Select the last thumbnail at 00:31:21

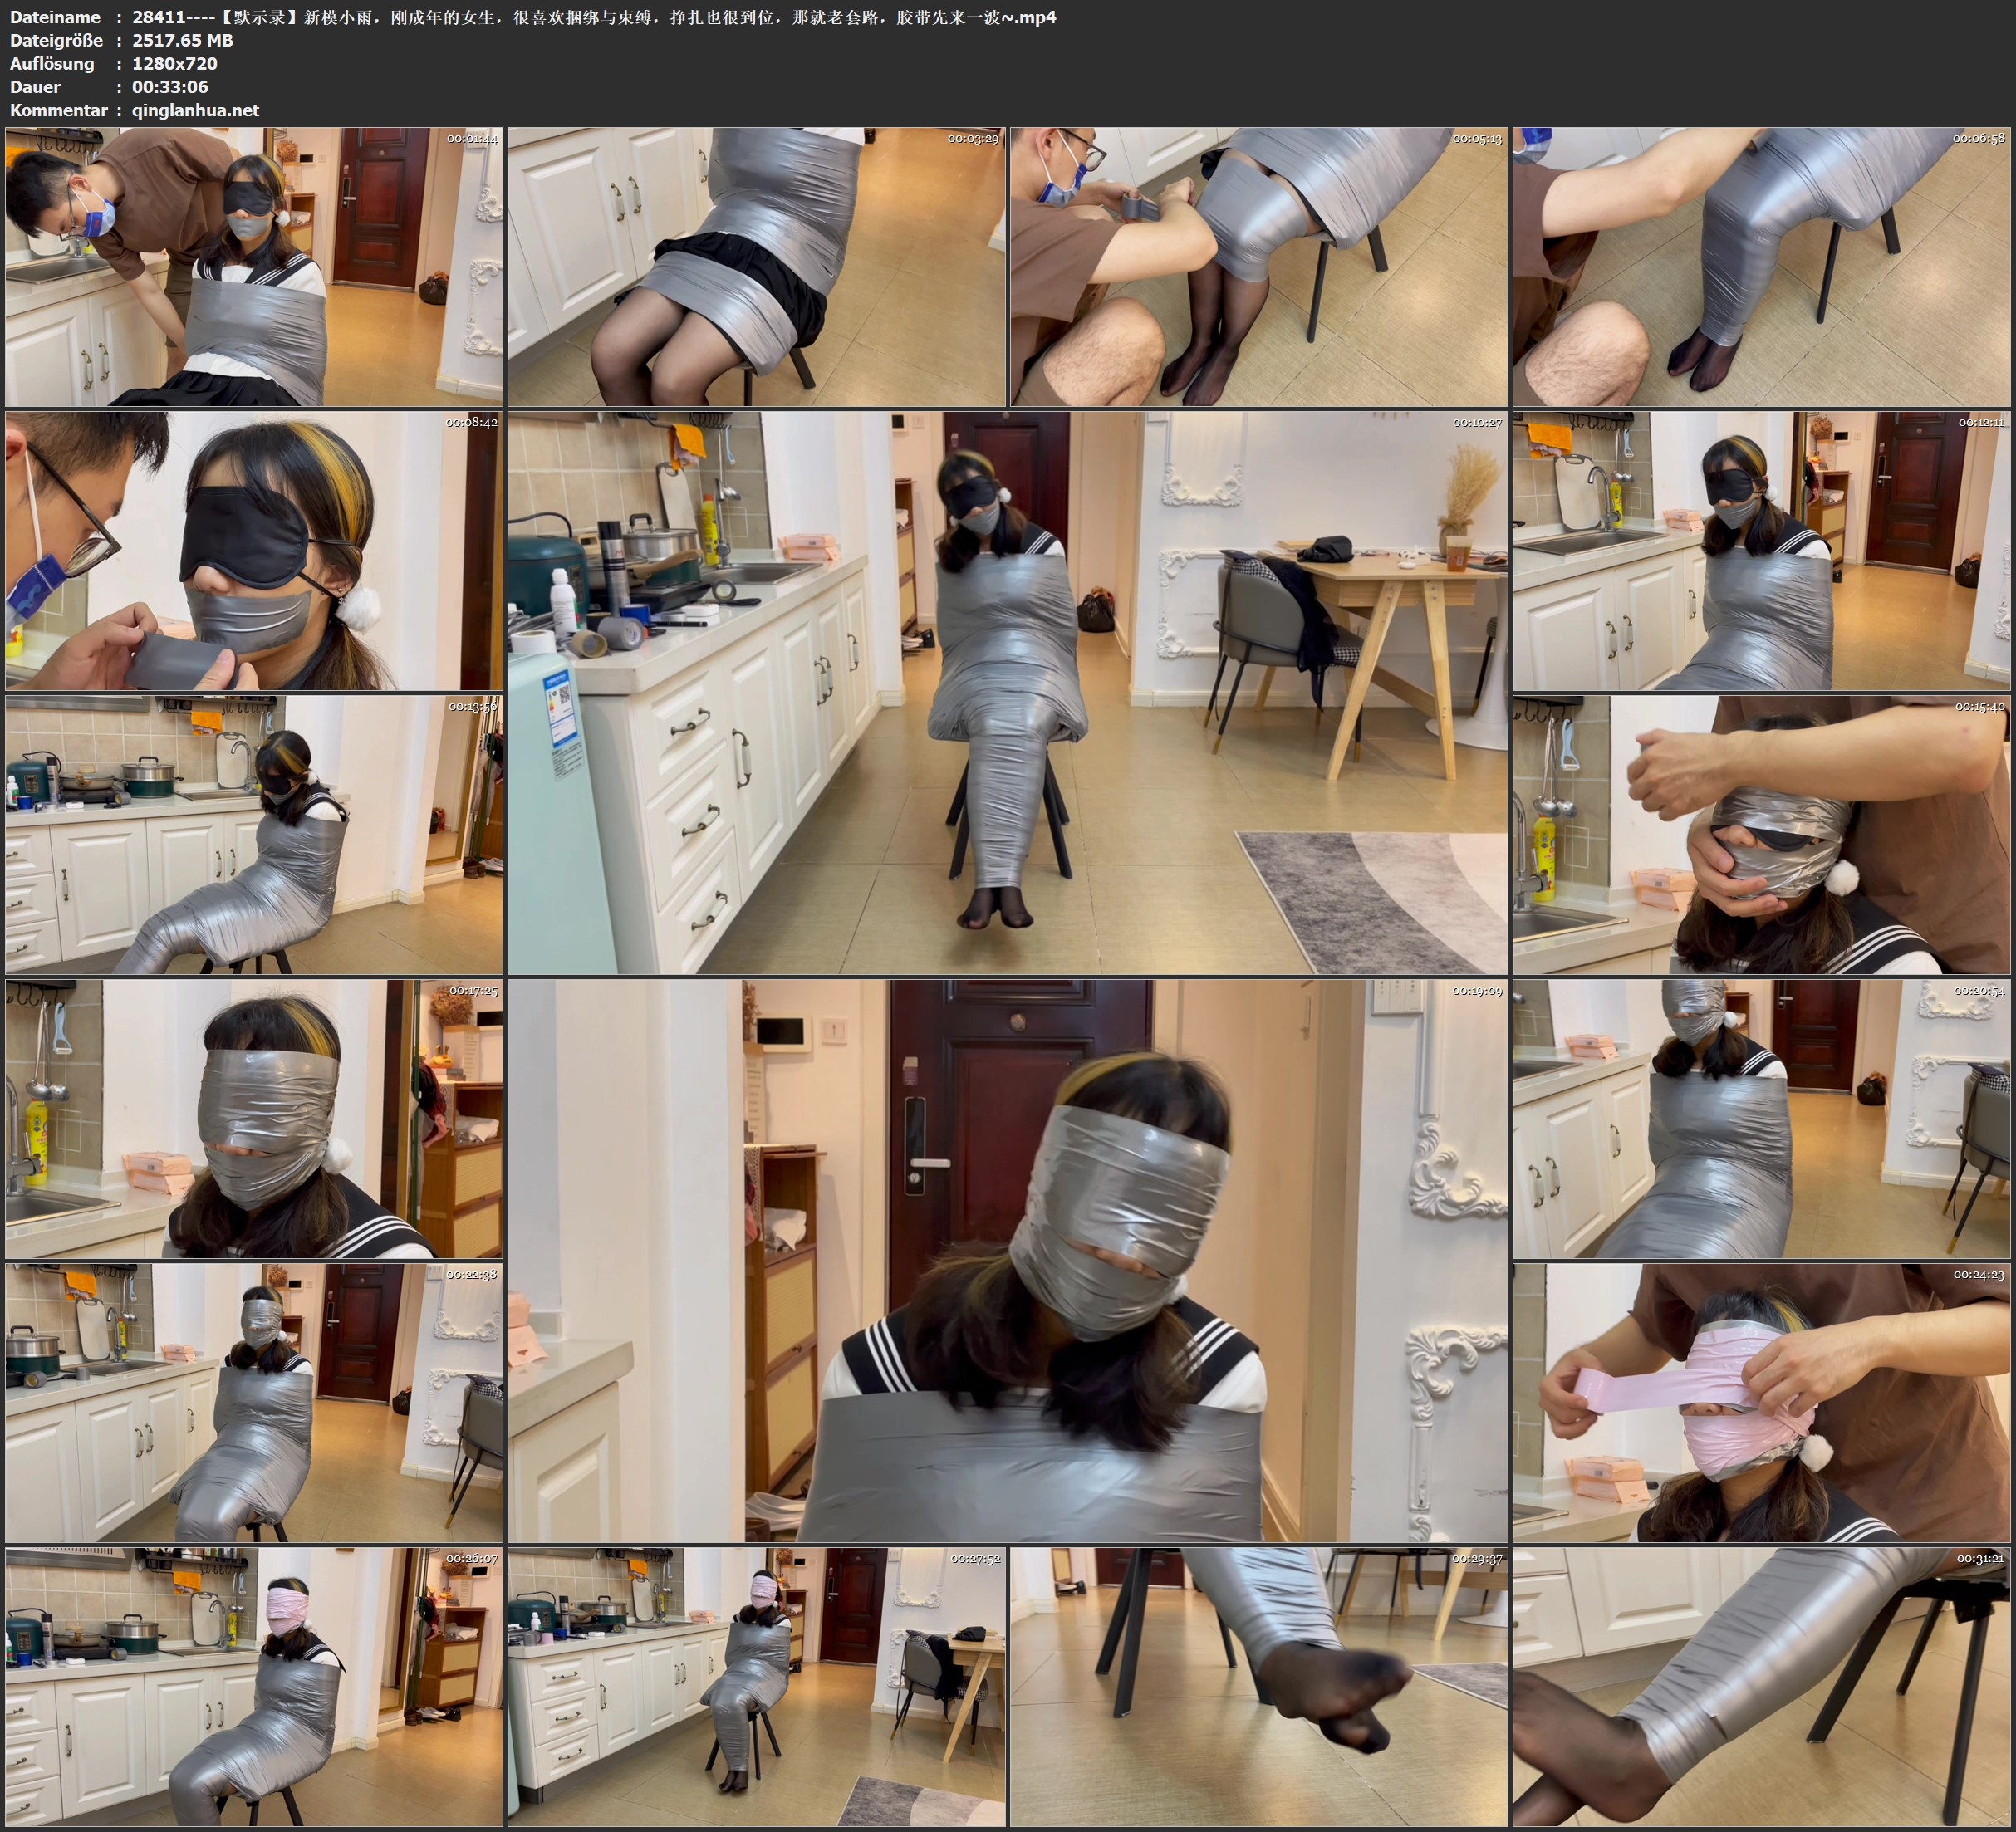click(x=1761, y=1686)
